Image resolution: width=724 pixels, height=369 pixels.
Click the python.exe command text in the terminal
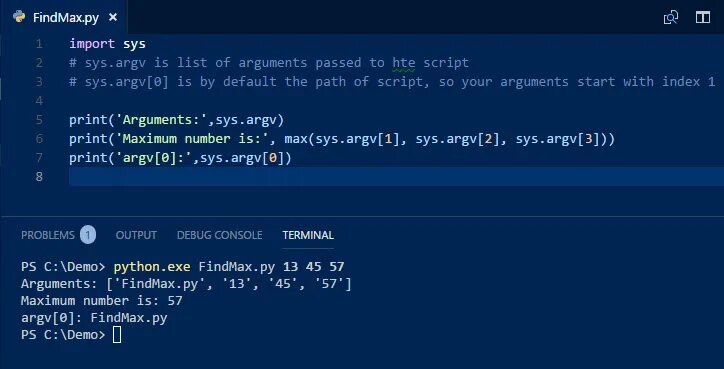152,266
